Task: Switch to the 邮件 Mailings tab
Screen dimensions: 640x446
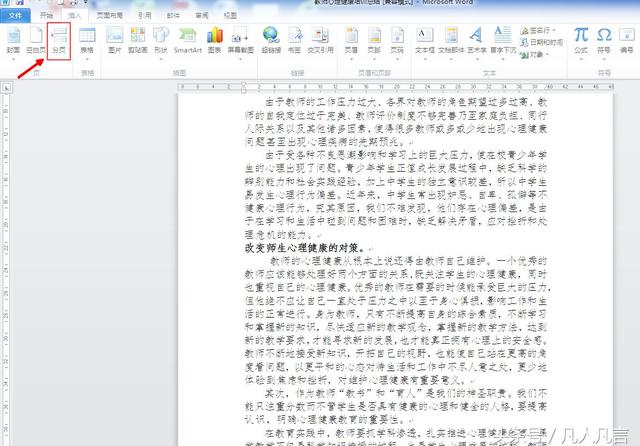Action: pyautogui.click(x=173, y=16)
